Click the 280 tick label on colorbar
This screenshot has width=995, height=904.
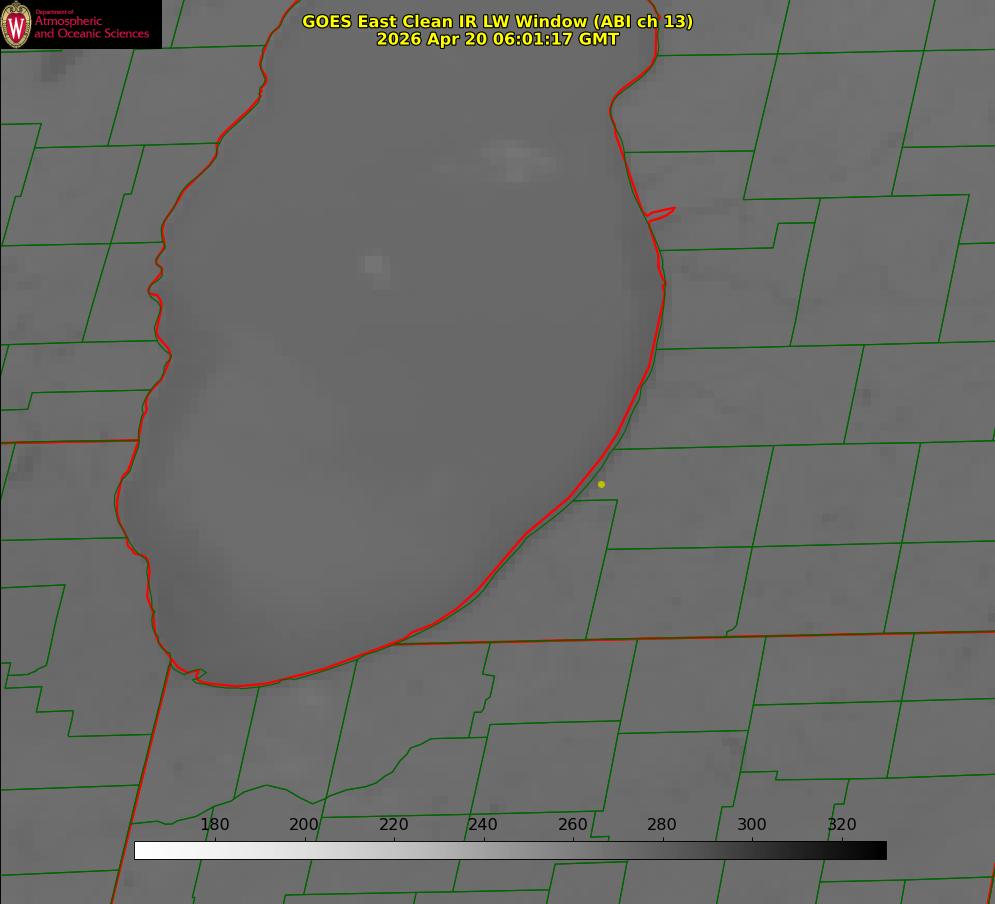tap(662, 824)
